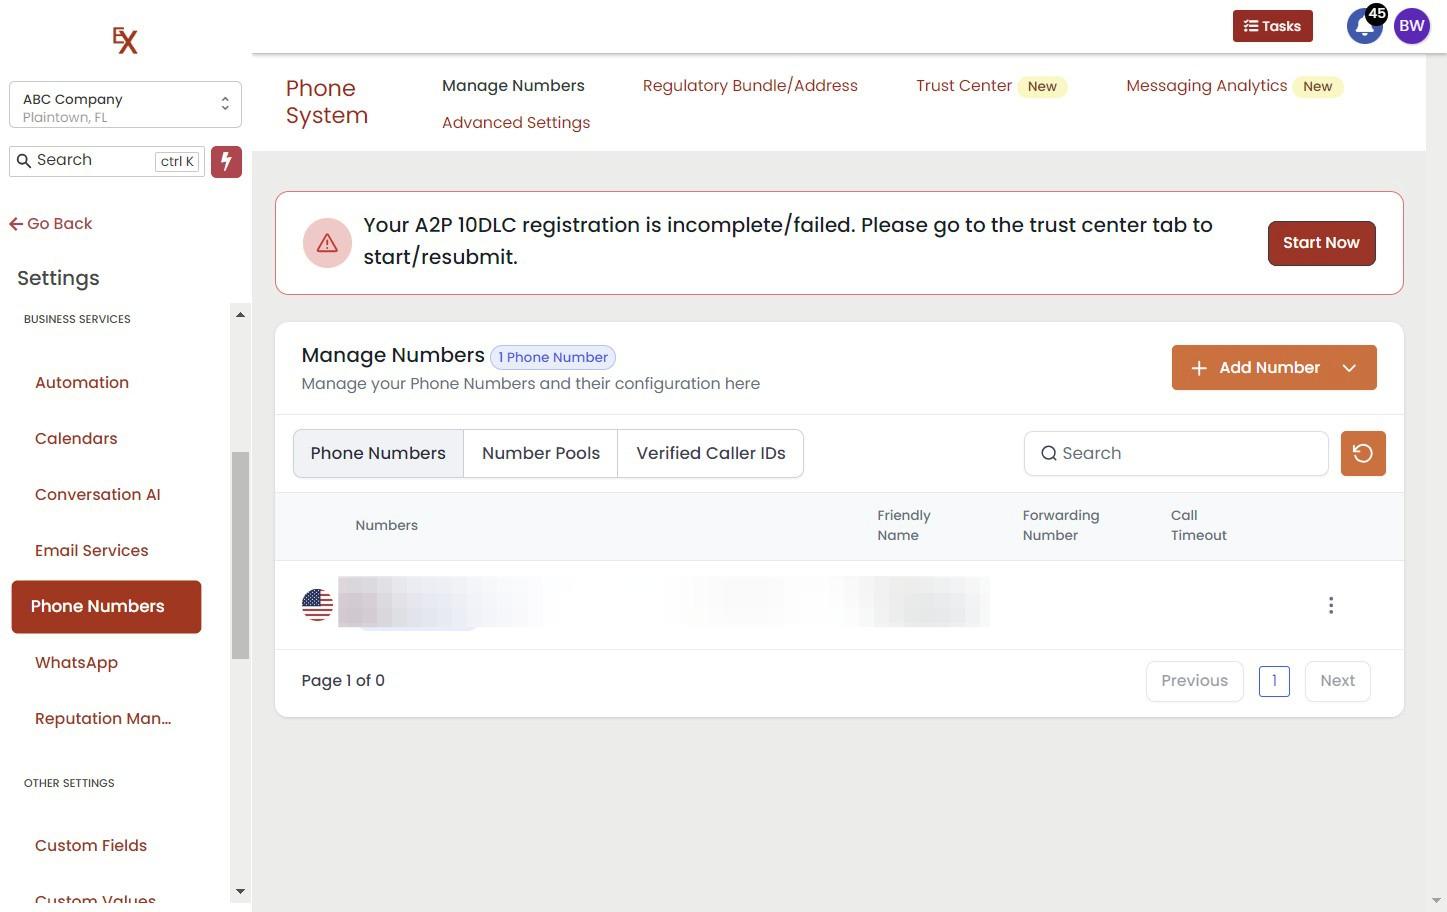This screenshot has height=912, width=1447.
Task: Open WhatsApp settings in sidebar
Action: click(76, 663)
